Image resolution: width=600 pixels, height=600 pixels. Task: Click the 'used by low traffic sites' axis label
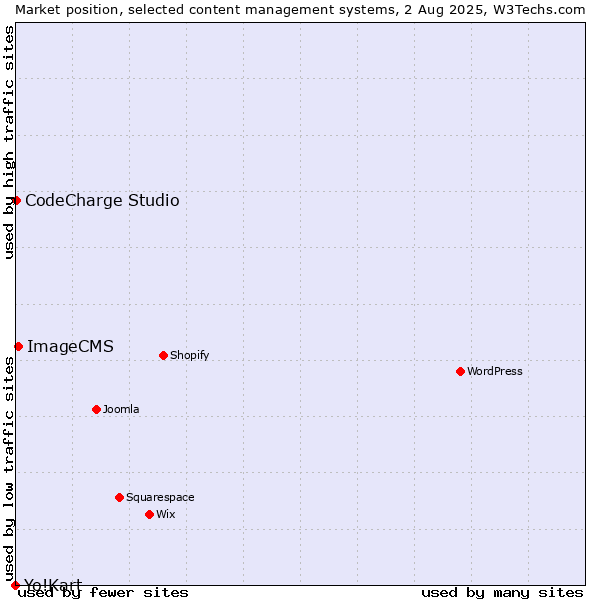(x=8, y=470)
